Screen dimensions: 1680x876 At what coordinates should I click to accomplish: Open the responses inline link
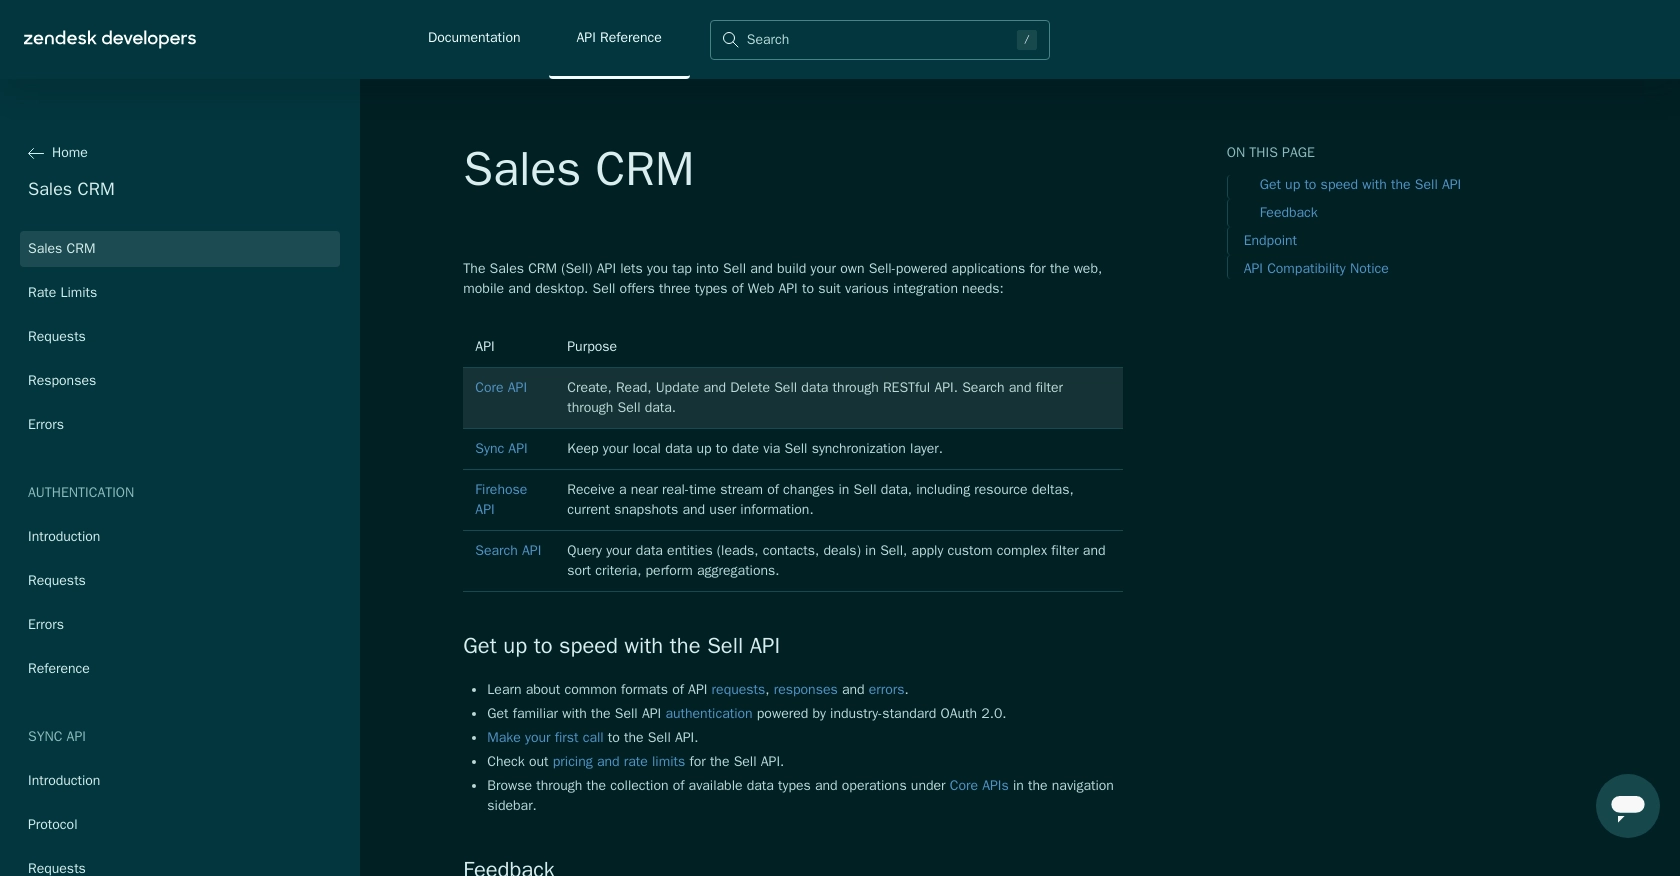tap(805, 690)
